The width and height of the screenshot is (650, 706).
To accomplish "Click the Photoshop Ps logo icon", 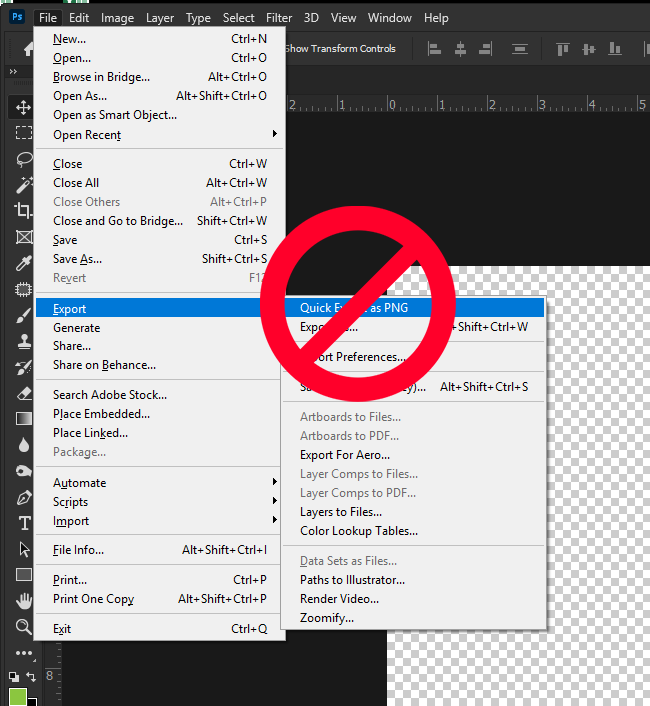I will 17,17.
